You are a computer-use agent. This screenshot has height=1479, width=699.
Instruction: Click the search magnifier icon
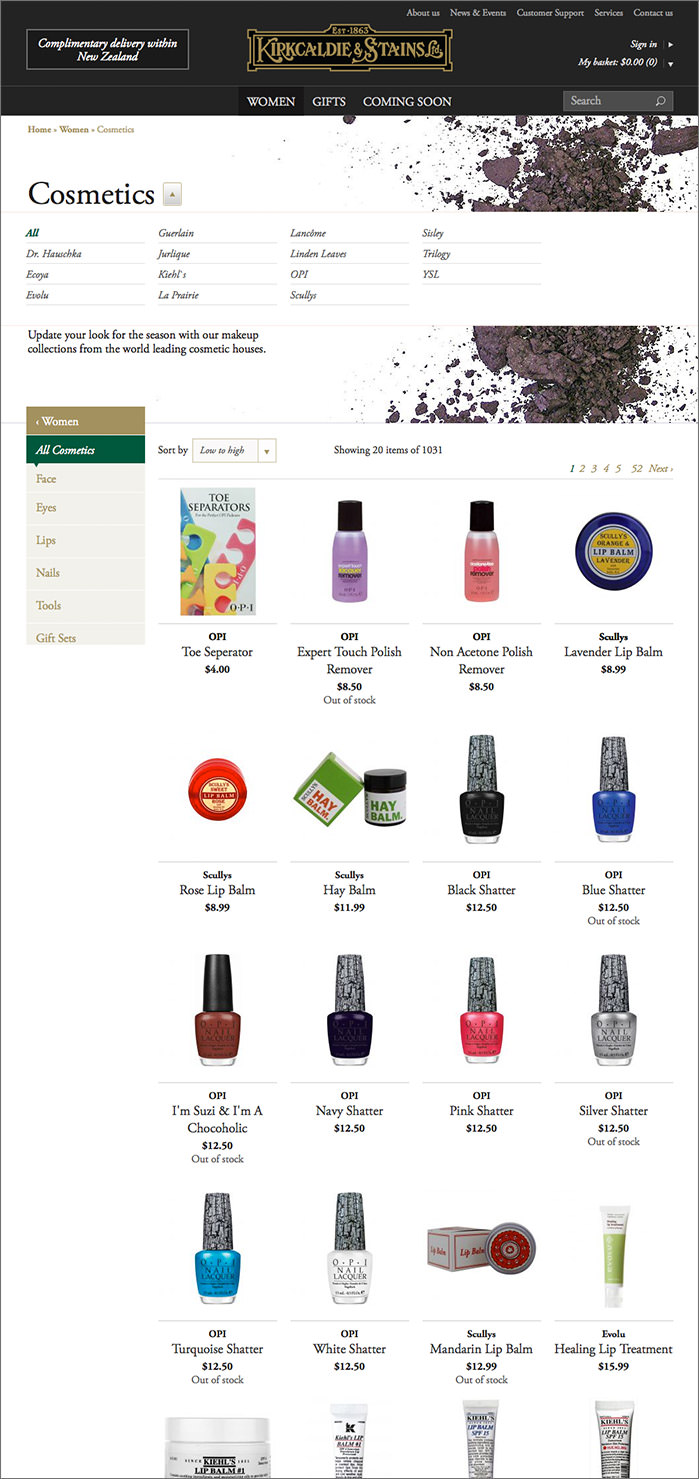660,101
